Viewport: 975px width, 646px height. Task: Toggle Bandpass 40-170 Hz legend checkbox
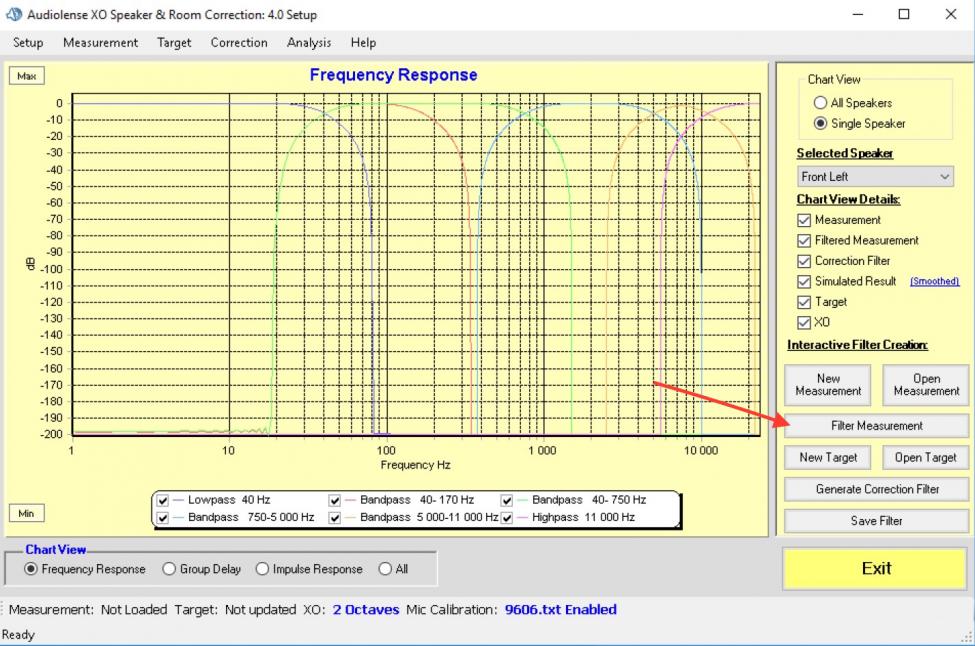click(335, 500)
